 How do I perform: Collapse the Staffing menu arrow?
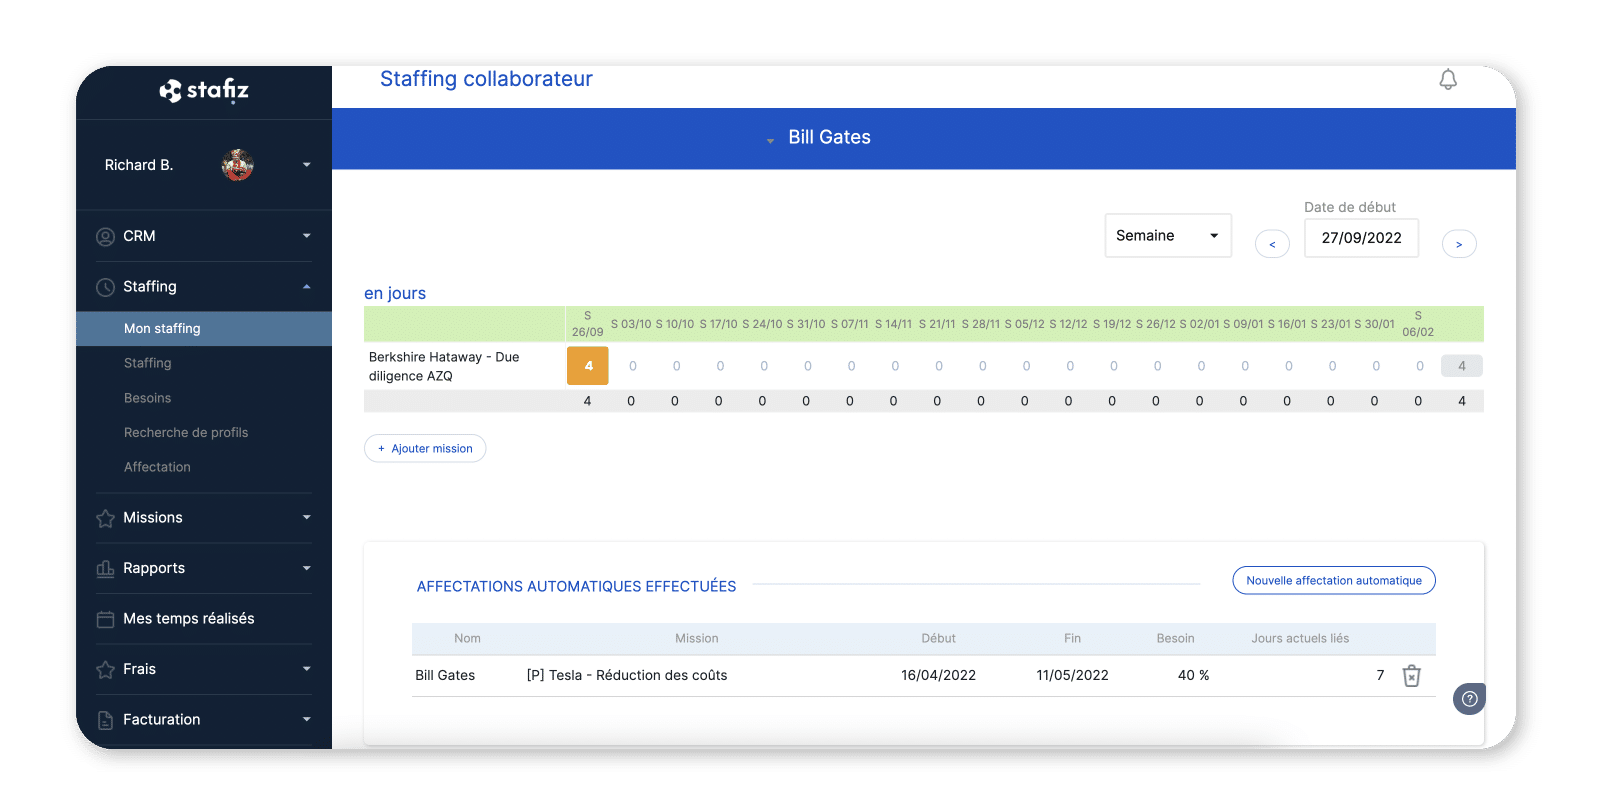click(306, 287)
